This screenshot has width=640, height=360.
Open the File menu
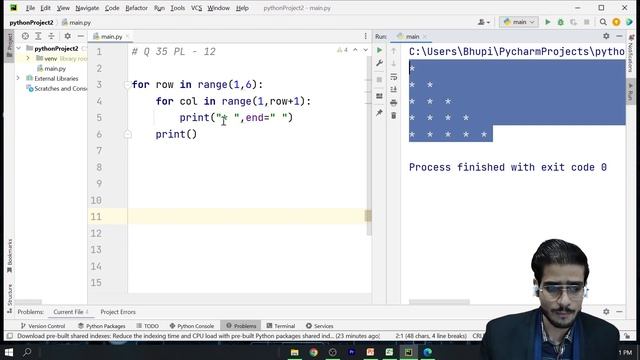[x=30, y=8]
